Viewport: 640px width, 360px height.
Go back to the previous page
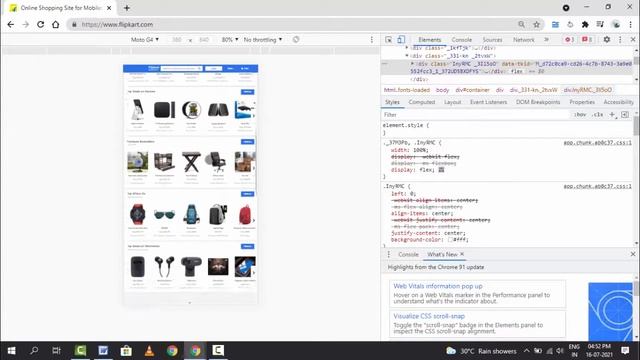(11, 24)
